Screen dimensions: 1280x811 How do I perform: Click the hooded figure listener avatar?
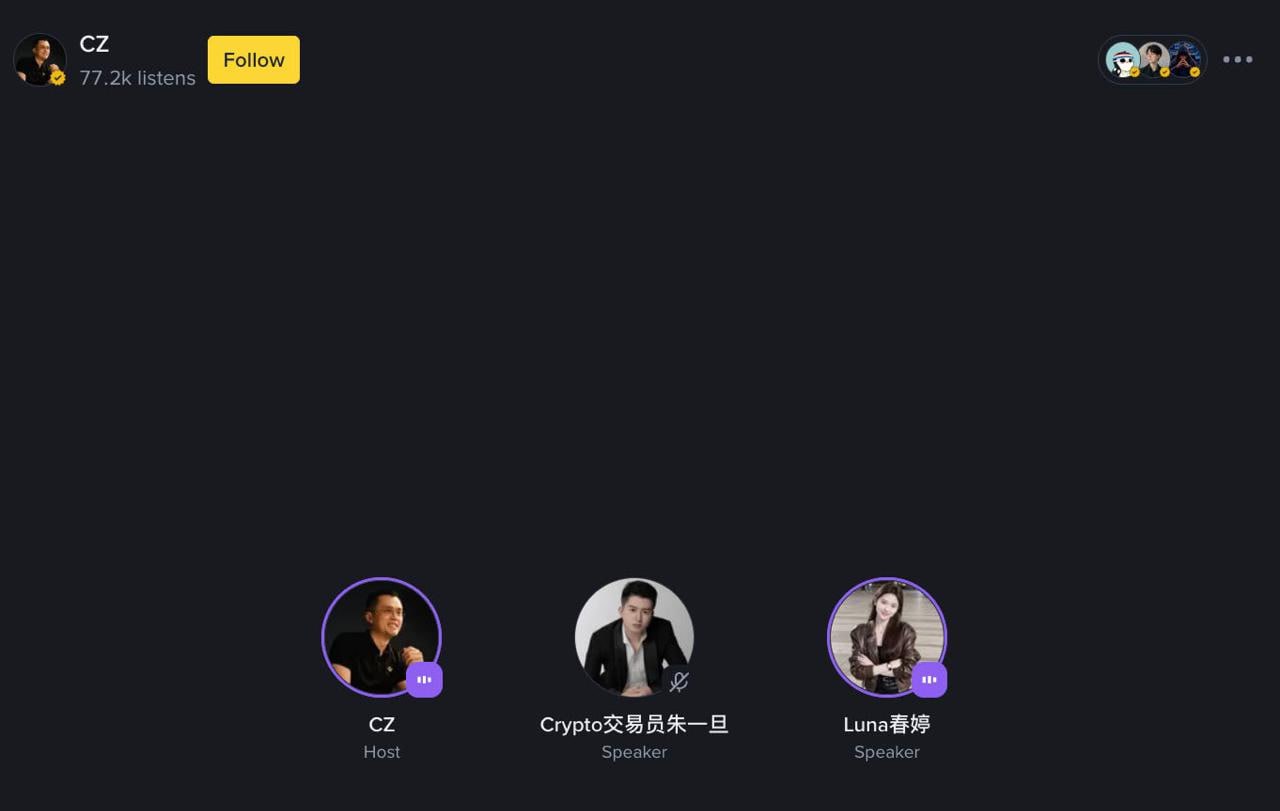click(x=1185, y=60)
